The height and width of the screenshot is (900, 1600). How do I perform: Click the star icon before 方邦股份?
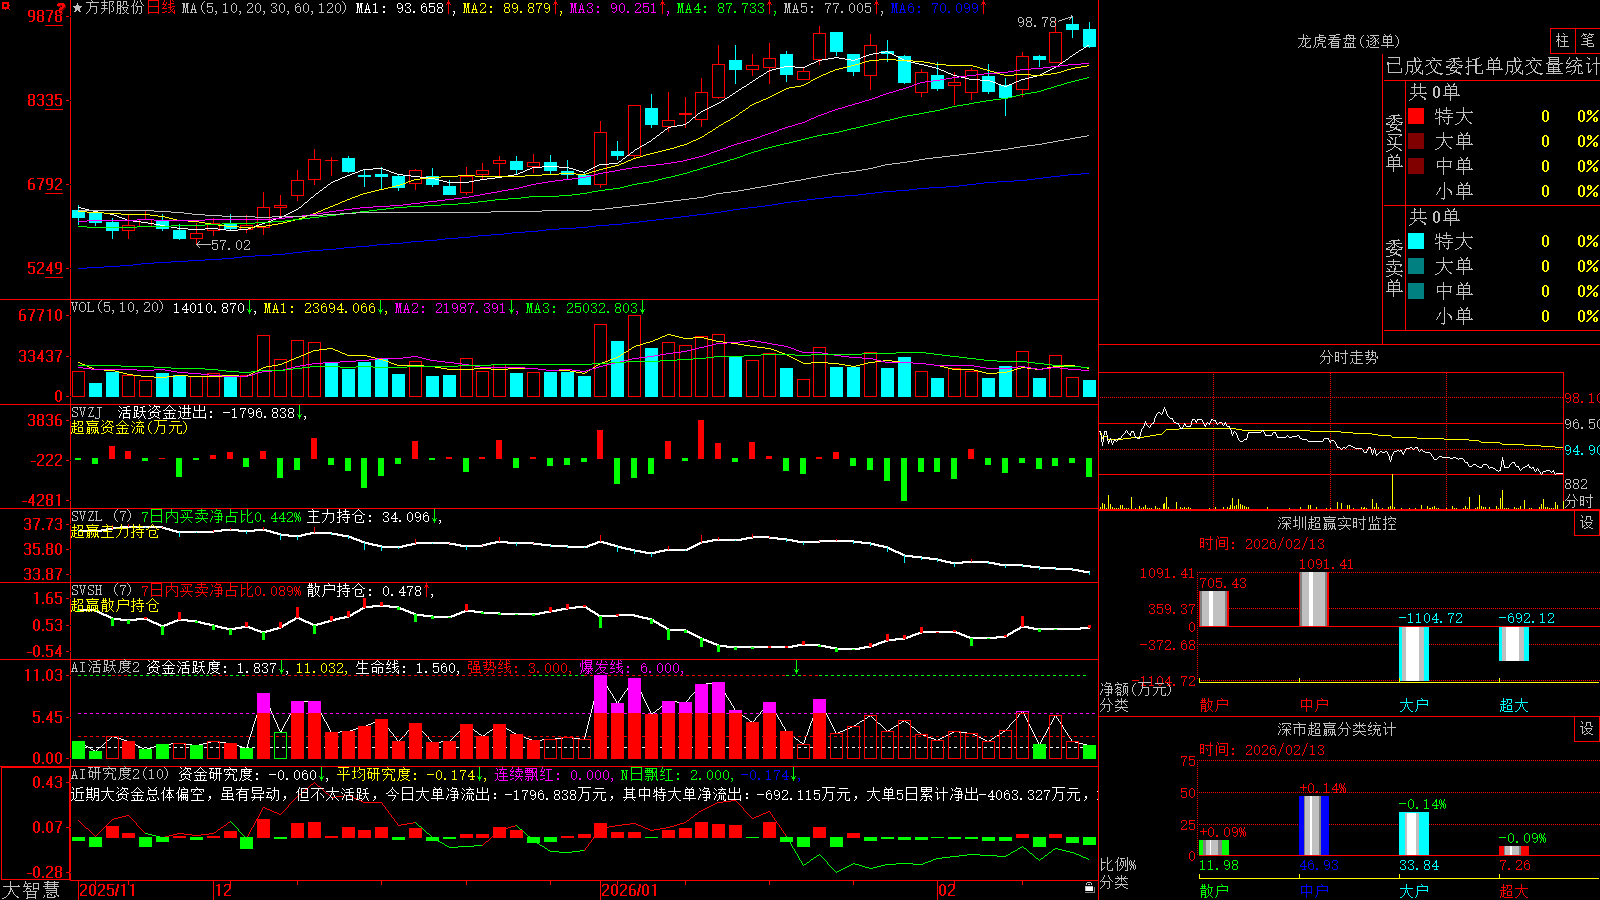click(x=78, y=8)
